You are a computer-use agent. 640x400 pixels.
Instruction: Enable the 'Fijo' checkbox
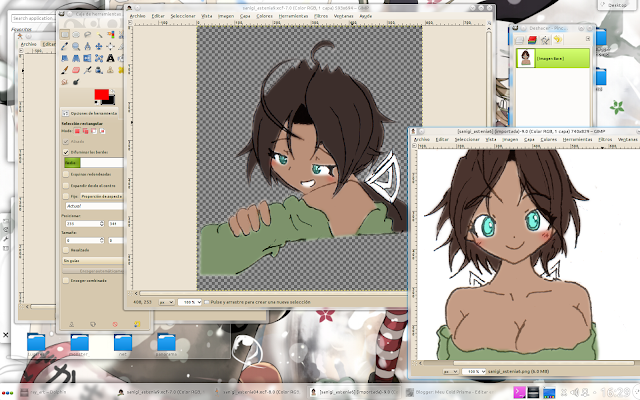click(66, 196)
